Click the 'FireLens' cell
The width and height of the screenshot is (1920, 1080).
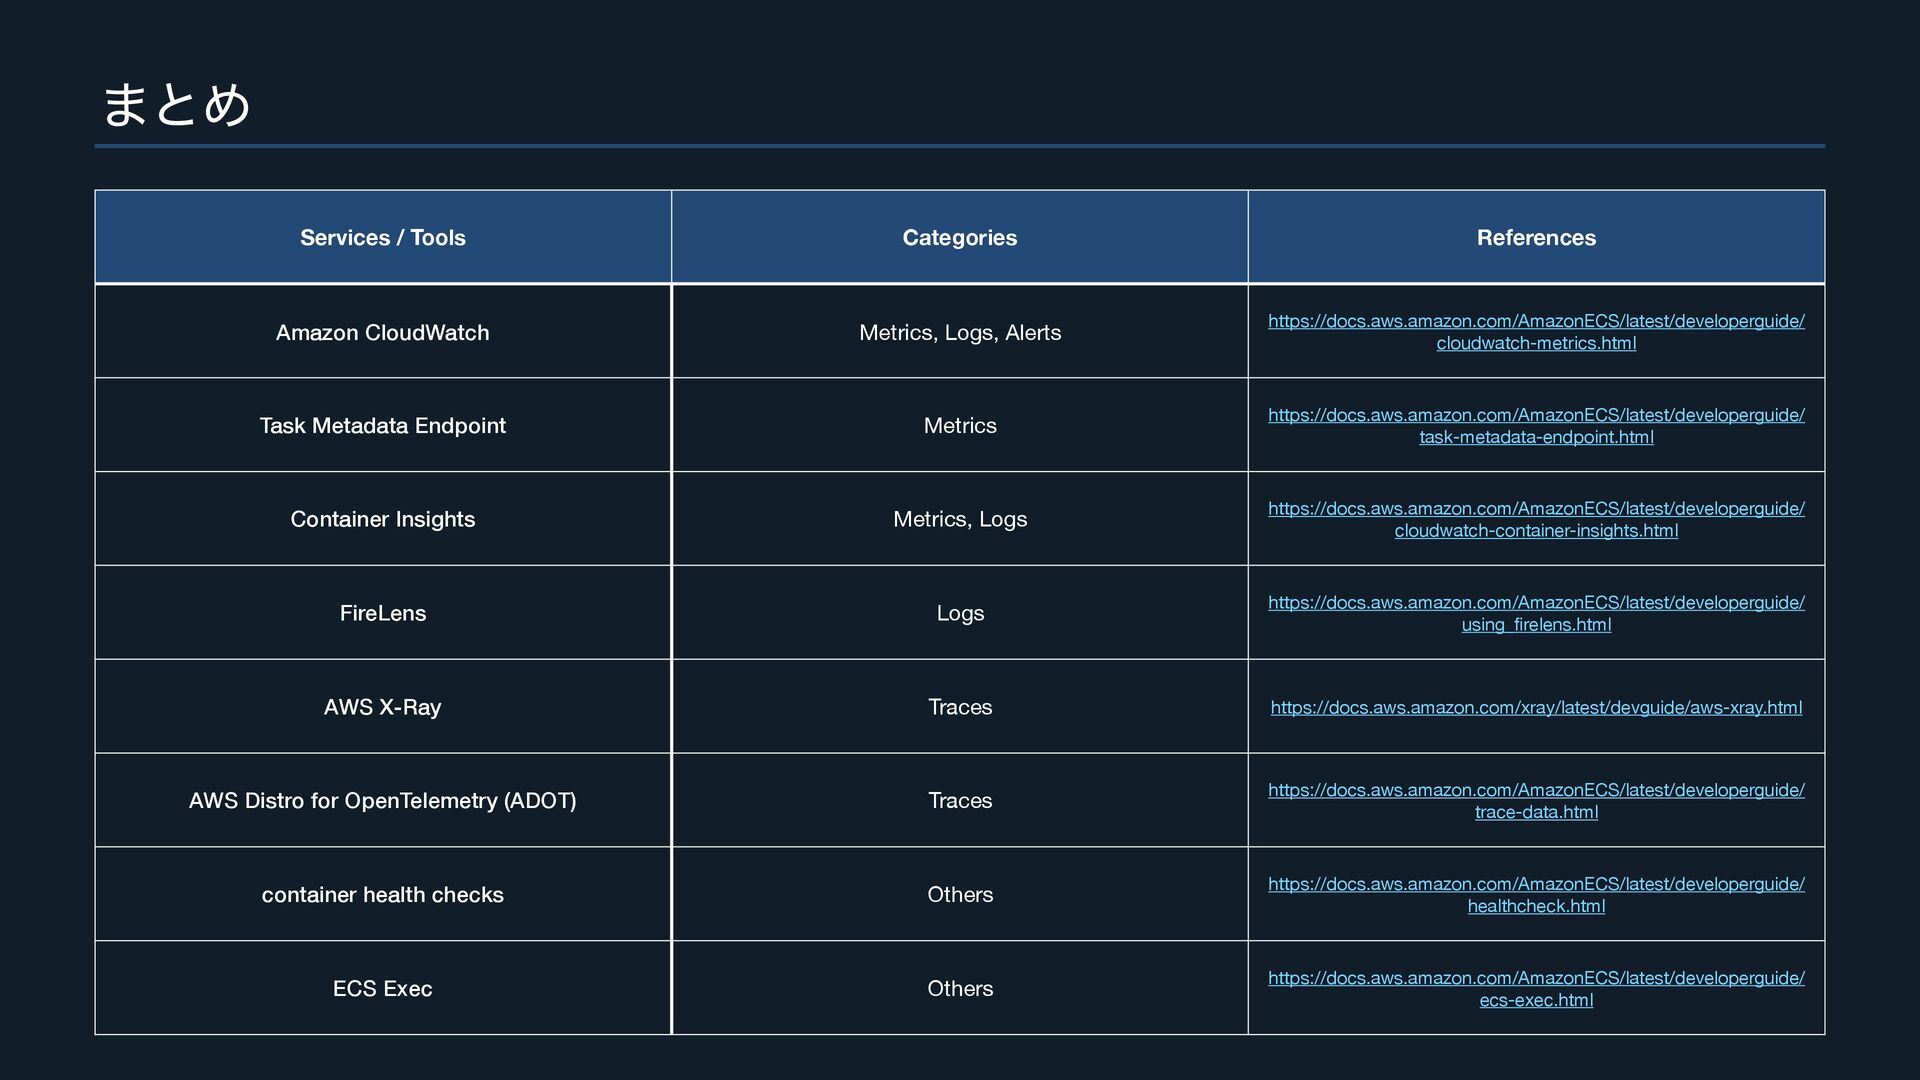pyautogui.click(x=383, y=613)
